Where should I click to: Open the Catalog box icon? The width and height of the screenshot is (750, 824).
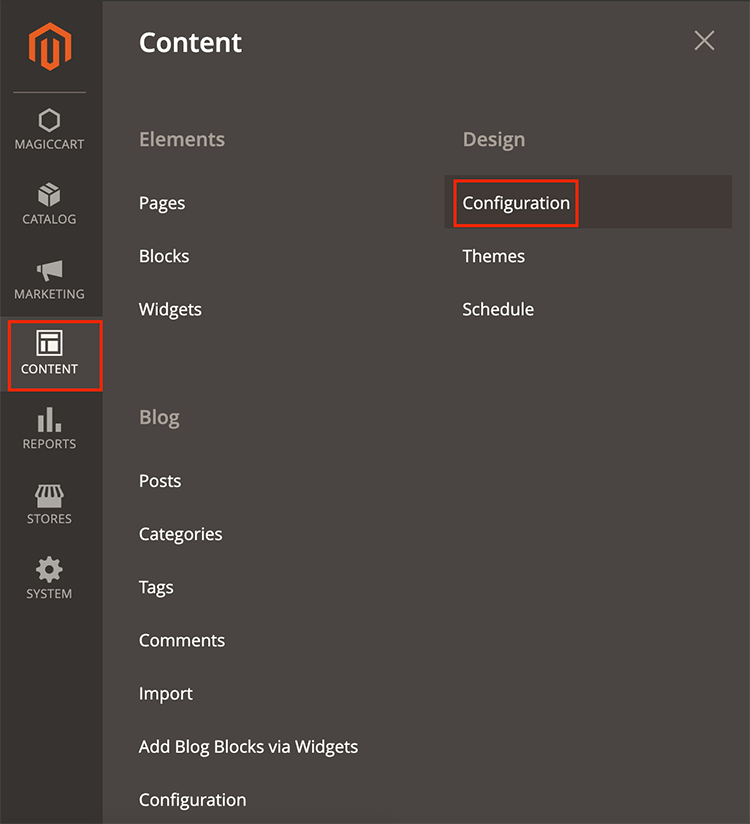coord(49,194)
